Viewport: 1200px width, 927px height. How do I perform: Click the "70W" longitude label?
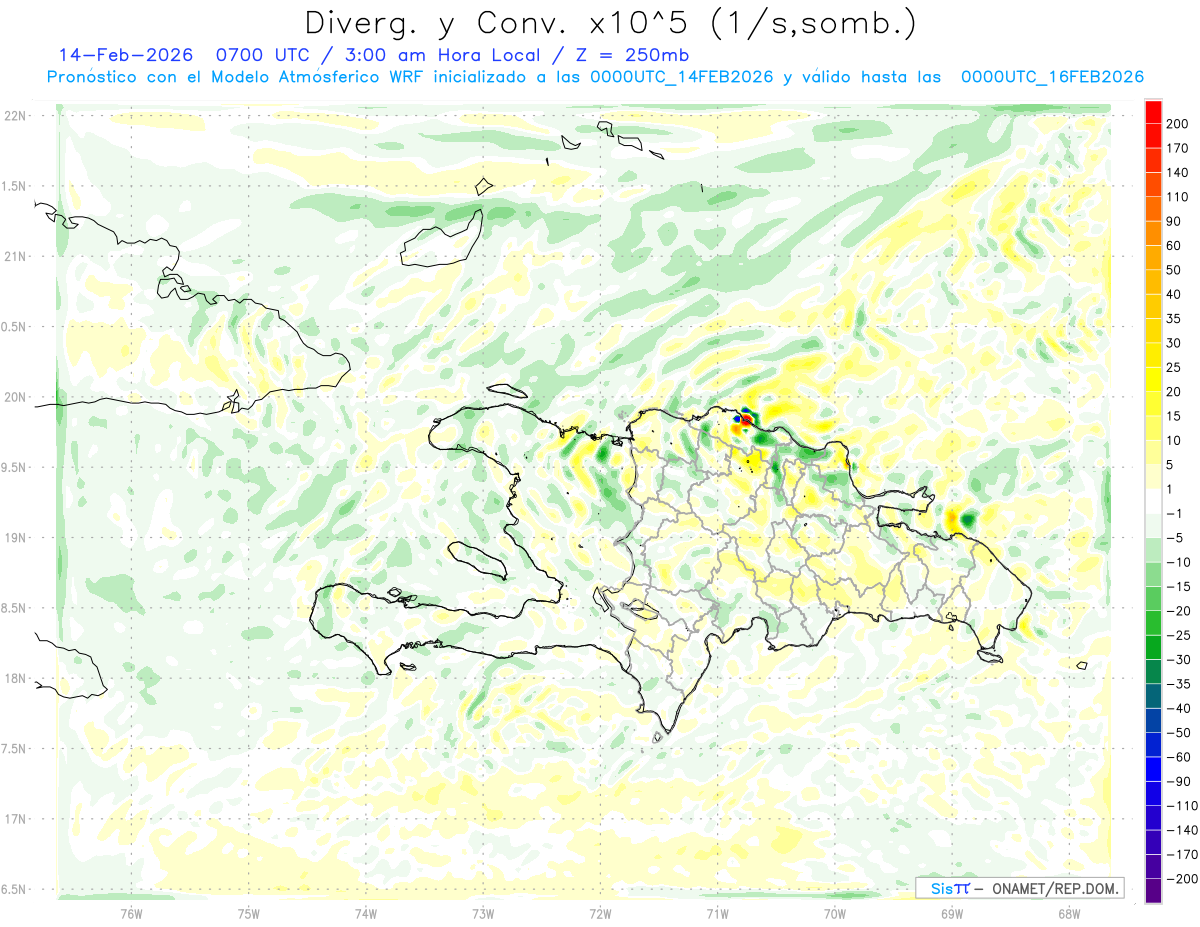835,912
